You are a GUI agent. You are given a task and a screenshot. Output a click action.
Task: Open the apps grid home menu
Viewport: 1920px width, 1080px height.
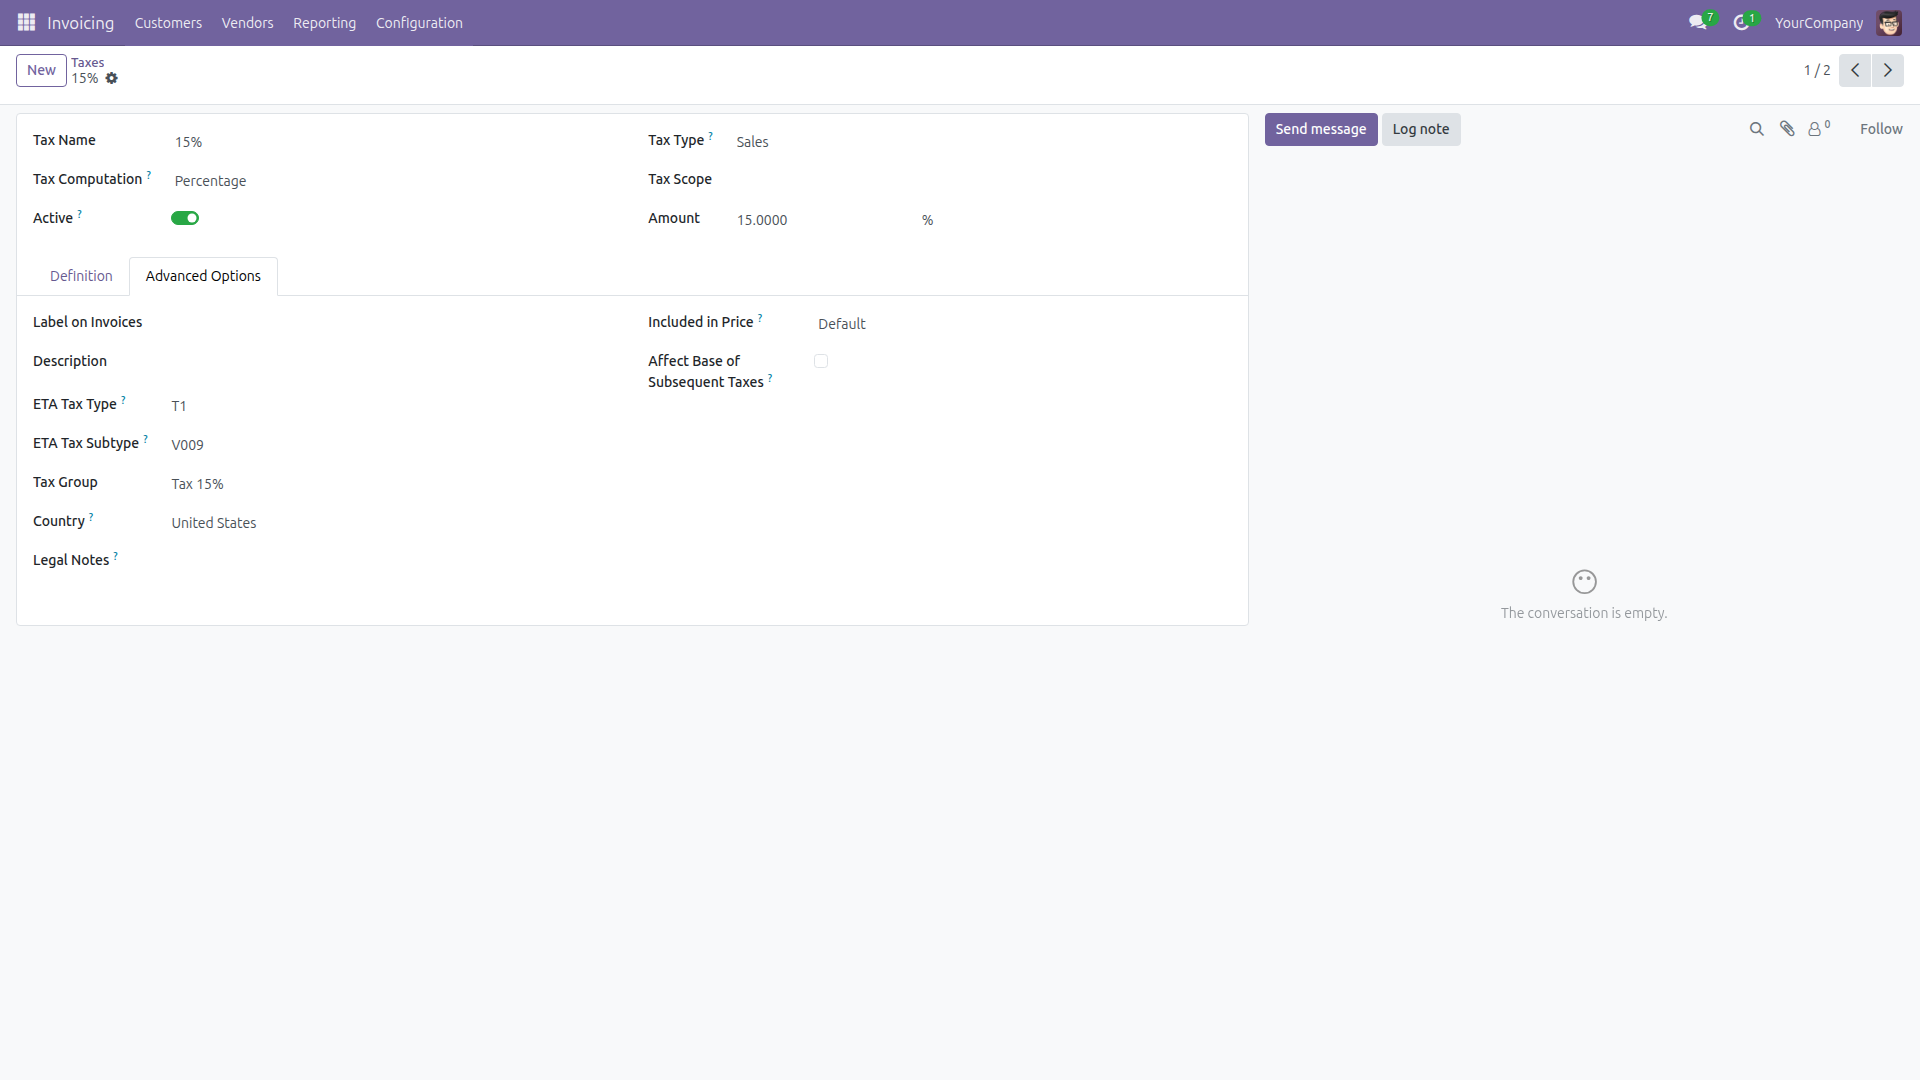pyautogui.click(x=26, y=22)
